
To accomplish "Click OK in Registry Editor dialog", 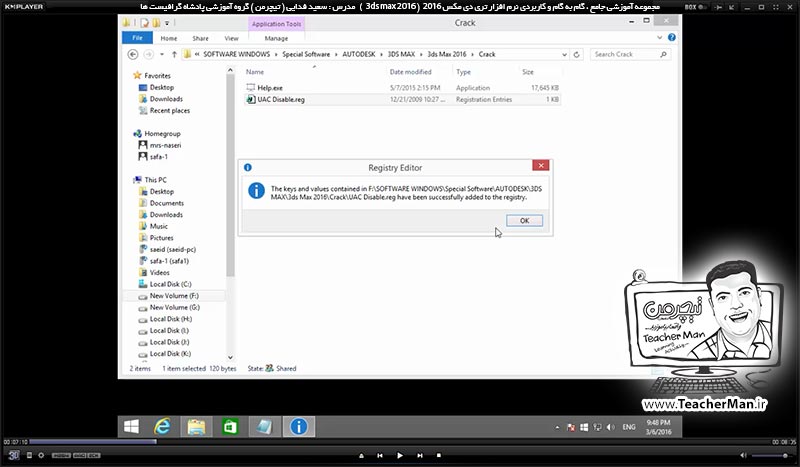I will click(524, 220).
